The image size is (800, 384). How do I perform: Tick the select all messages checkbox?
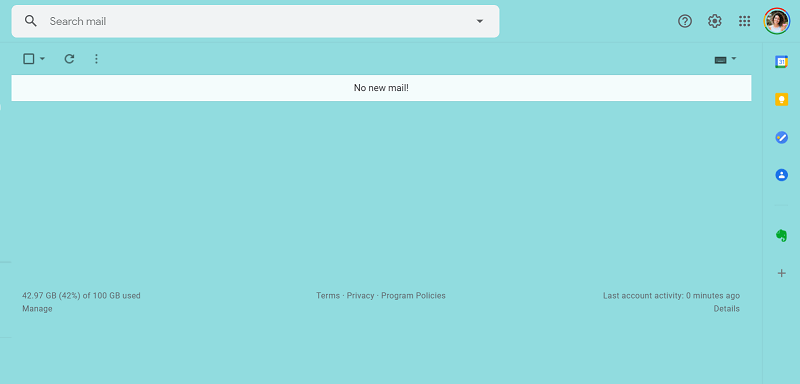tap(29, 59)
